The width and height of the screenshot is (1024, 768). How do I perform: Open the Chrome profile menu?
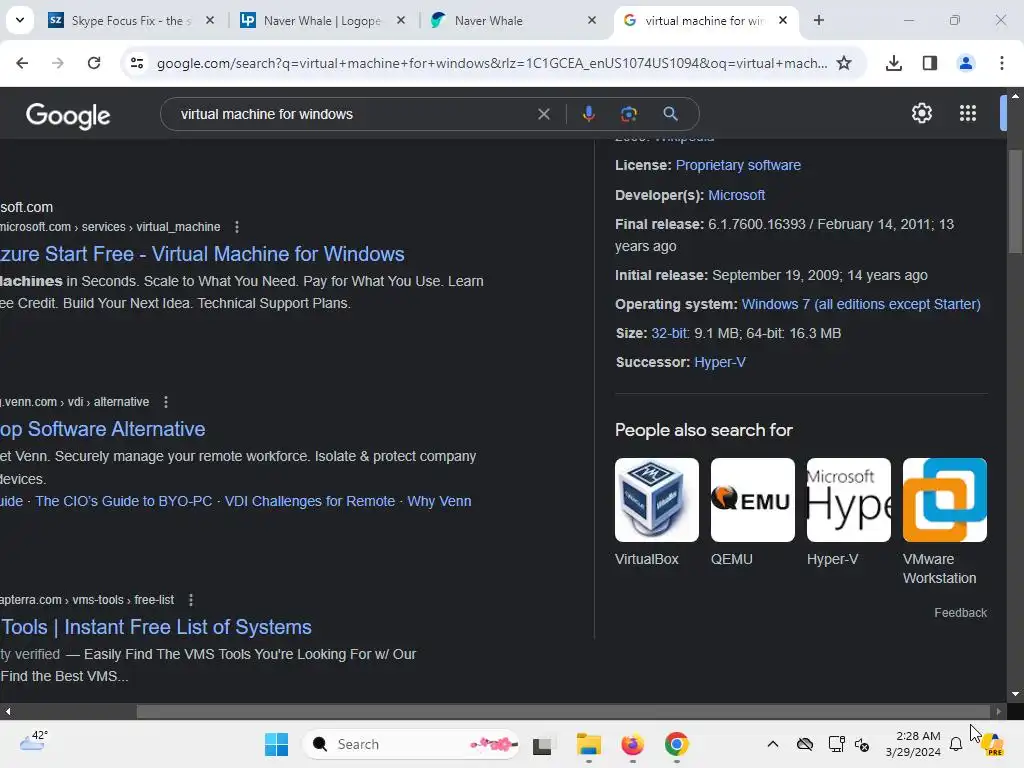[966, 63]
